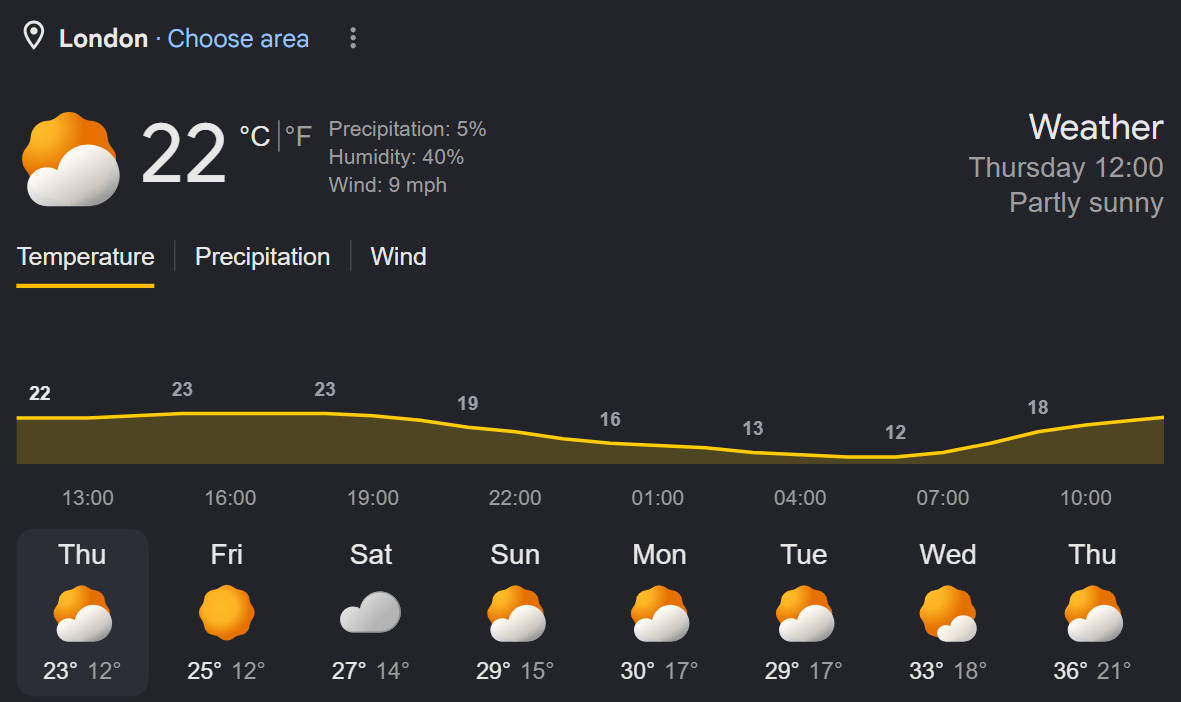Select the highlighted Thu forecast card

point(82,612)
